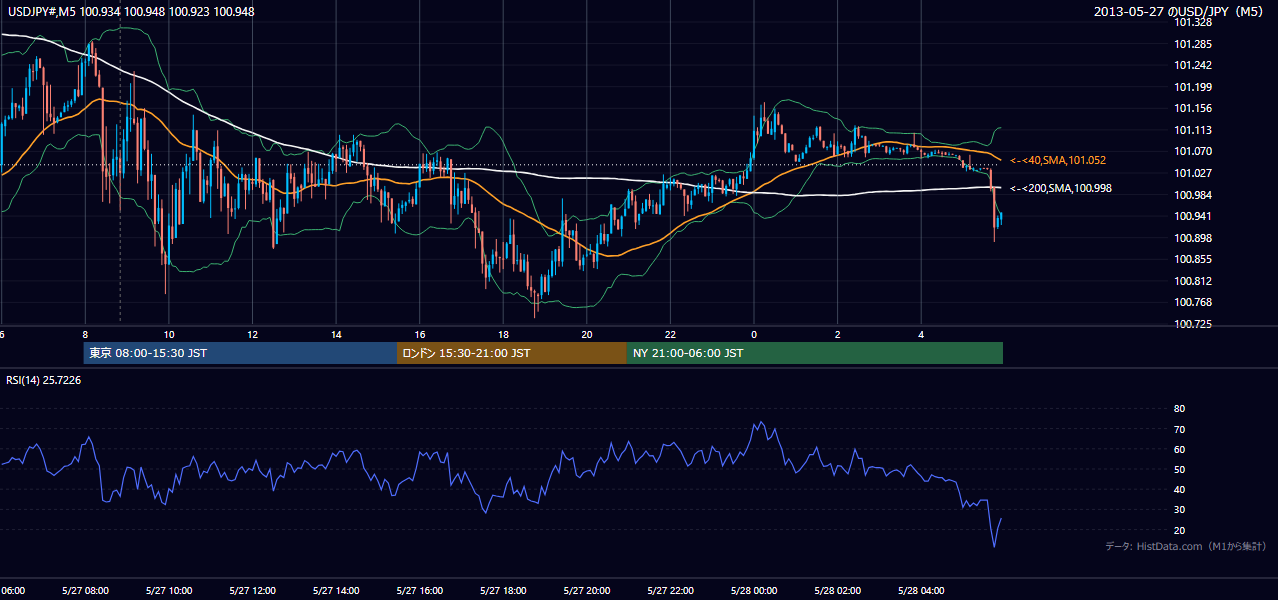1278x600 pixels.
Task: Click the 5/27 14:00 bottom time label
Action: click(x=336, y=591)
